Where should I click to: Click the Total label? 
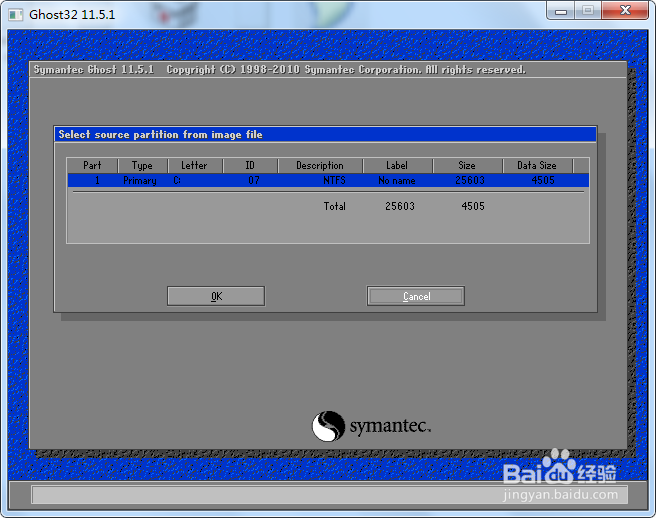coord(335,206)
